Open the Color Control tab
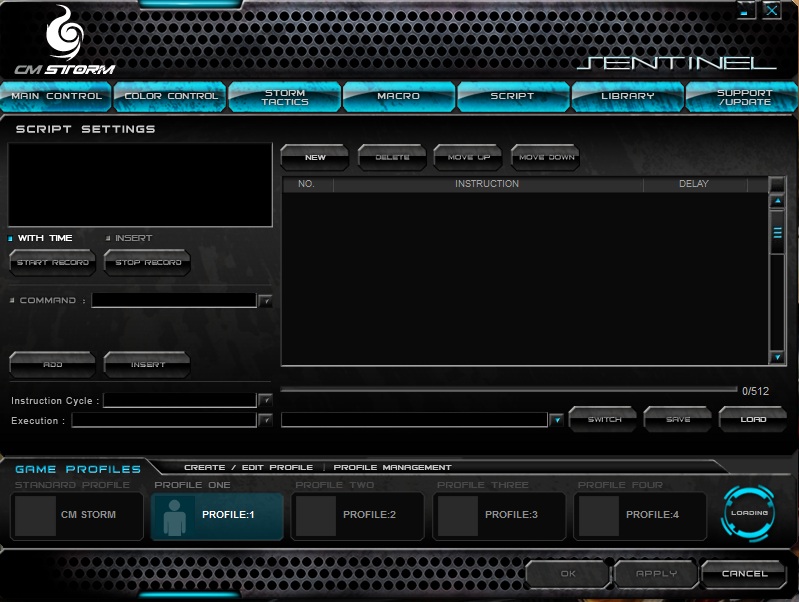Screen dimensions: 799x602 [170, 96]
